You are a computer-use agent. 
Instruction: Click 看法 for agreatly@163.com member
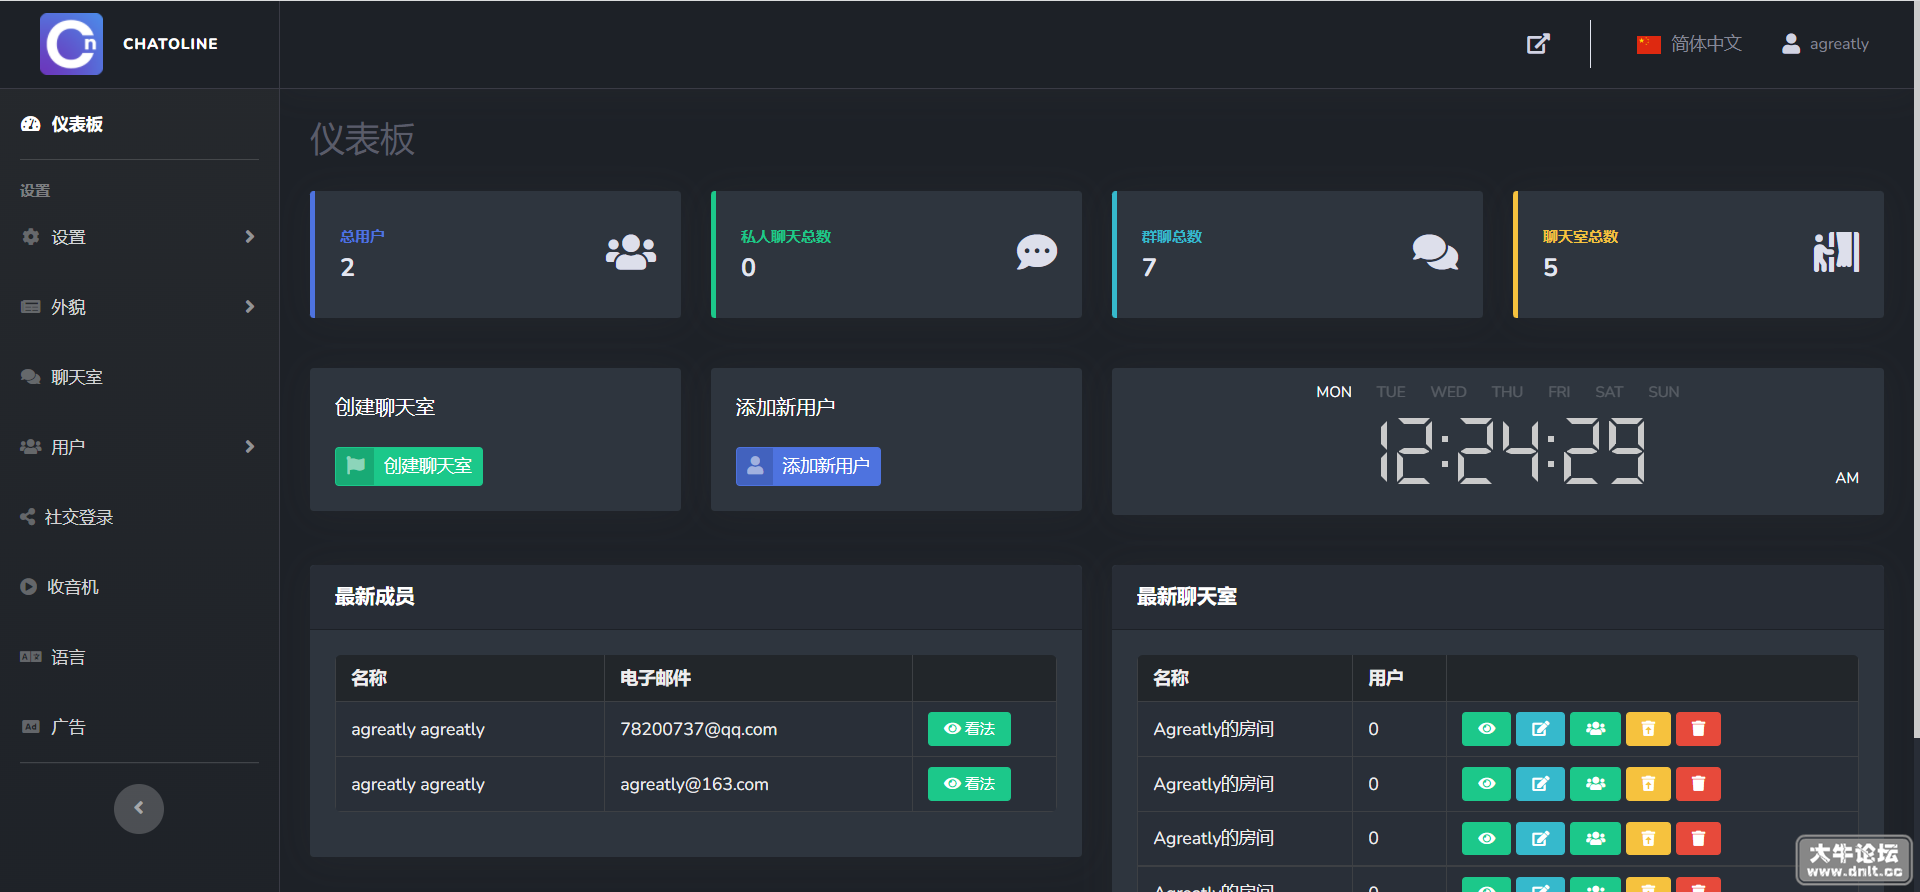click(969, 784)
